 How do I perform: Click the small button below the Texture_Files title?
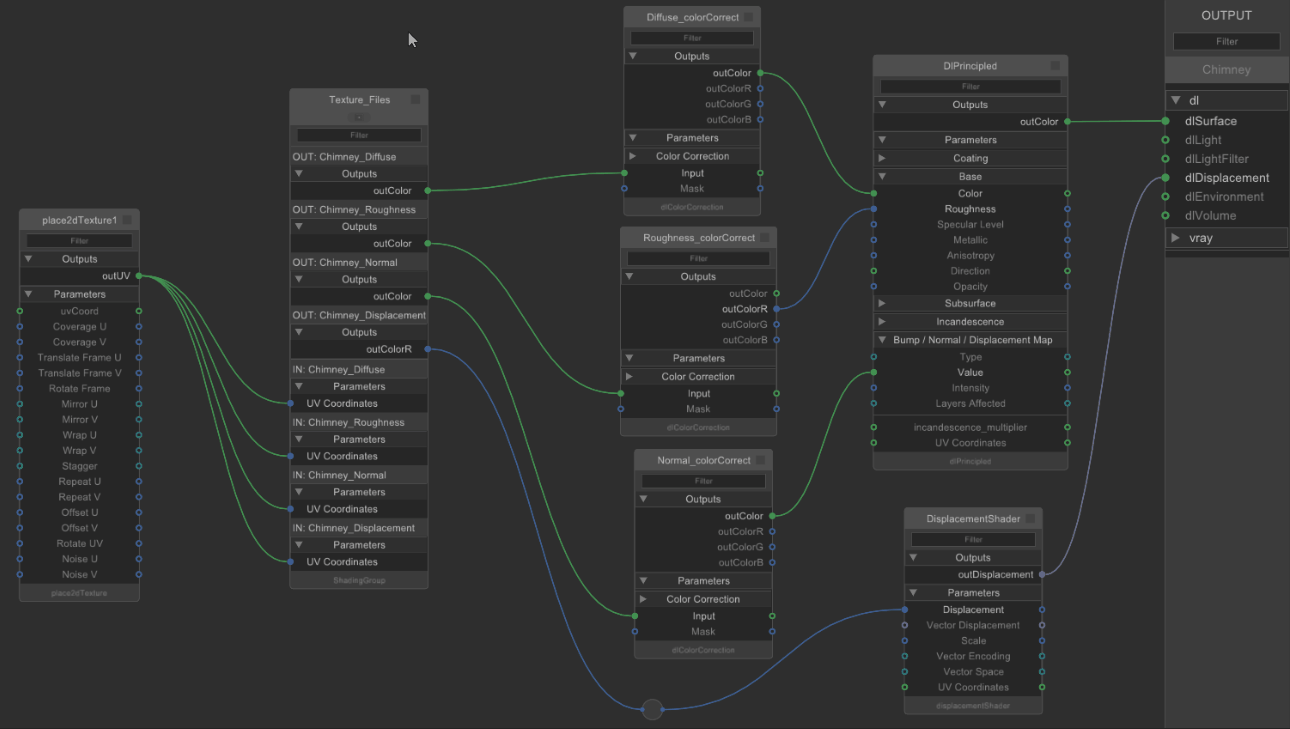359,117
